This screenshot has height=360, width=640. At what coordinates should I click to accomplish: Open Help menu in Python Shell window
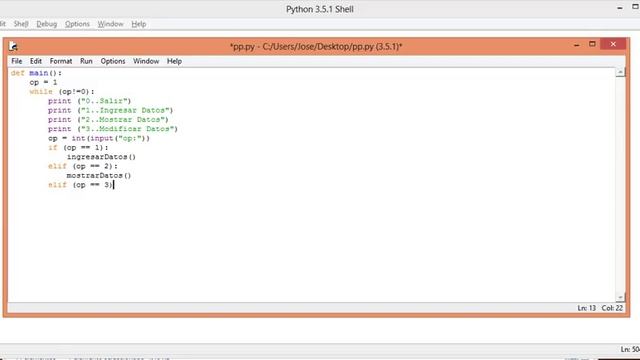point(139,24)
